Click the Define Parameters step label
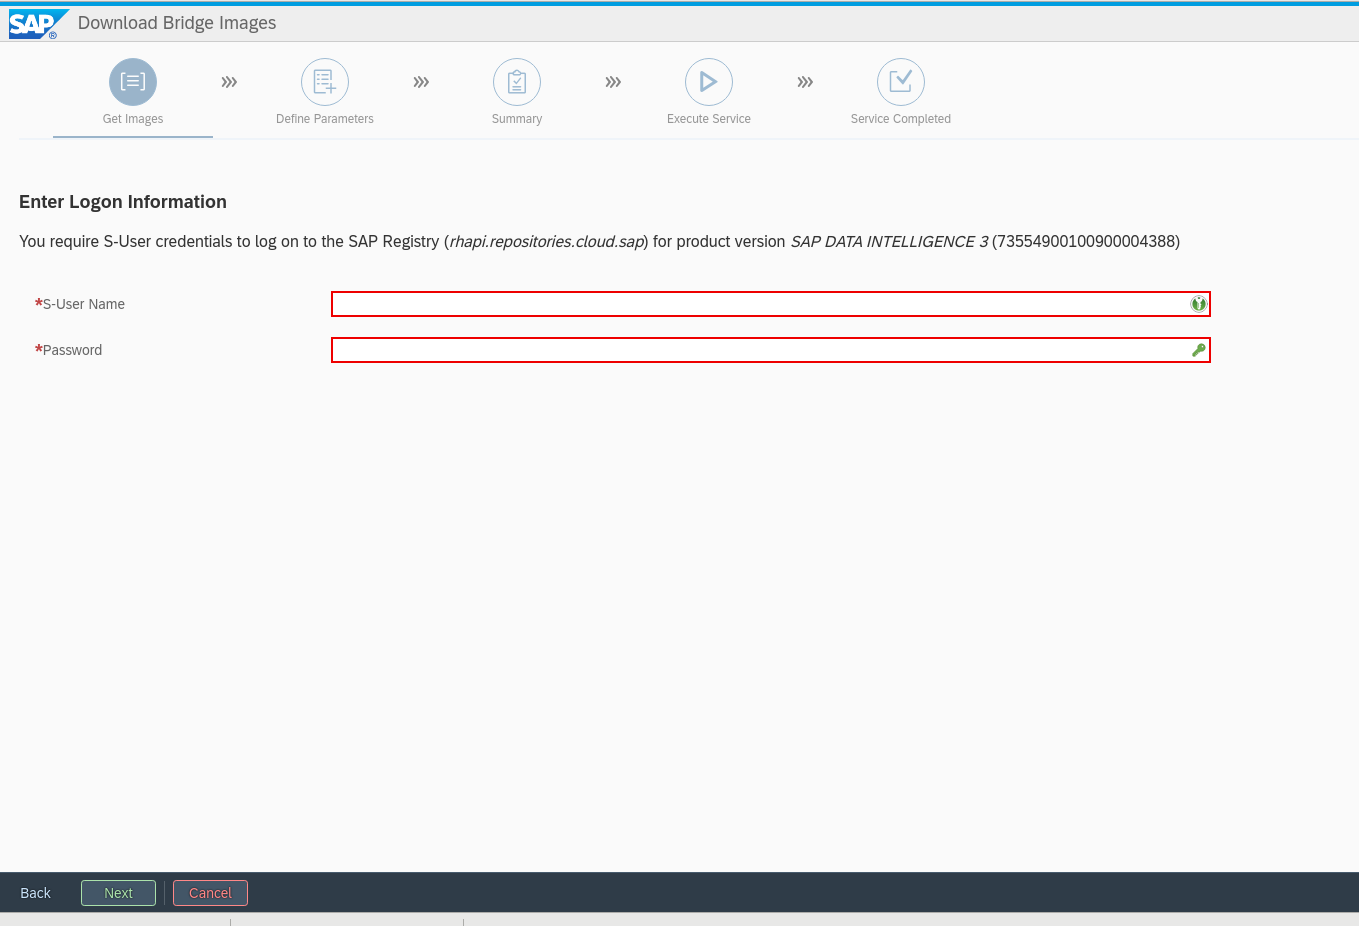The width and height of the screenshot is (1359, 926). pos(325,119)
